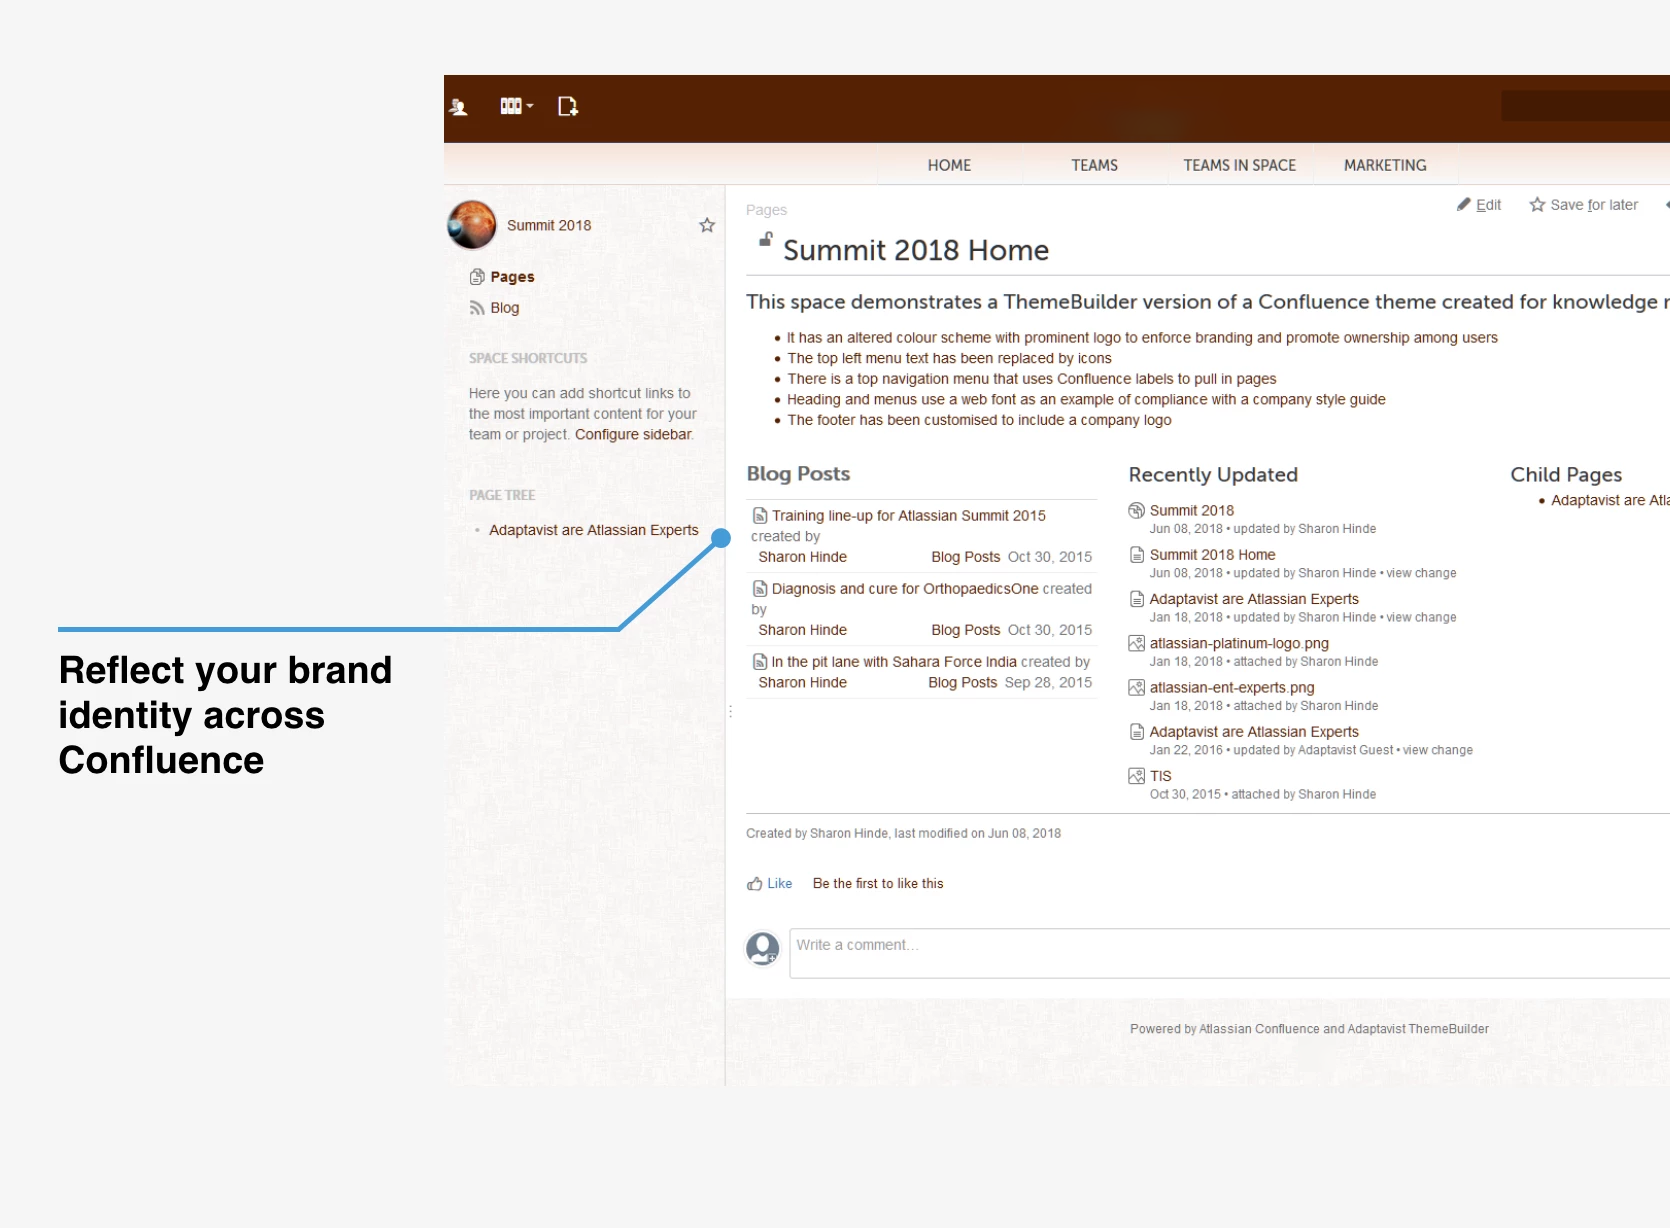Click the Edit pencil icon
This screenshot has width=1670, height=1228.
(1464, 204)
